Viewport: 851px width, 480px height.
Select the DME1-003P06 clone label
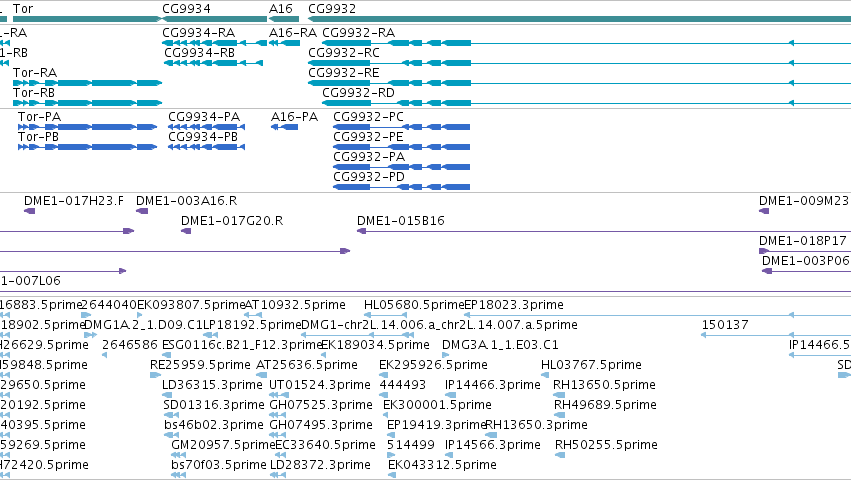pyautogui.click(x=806, y=261)
